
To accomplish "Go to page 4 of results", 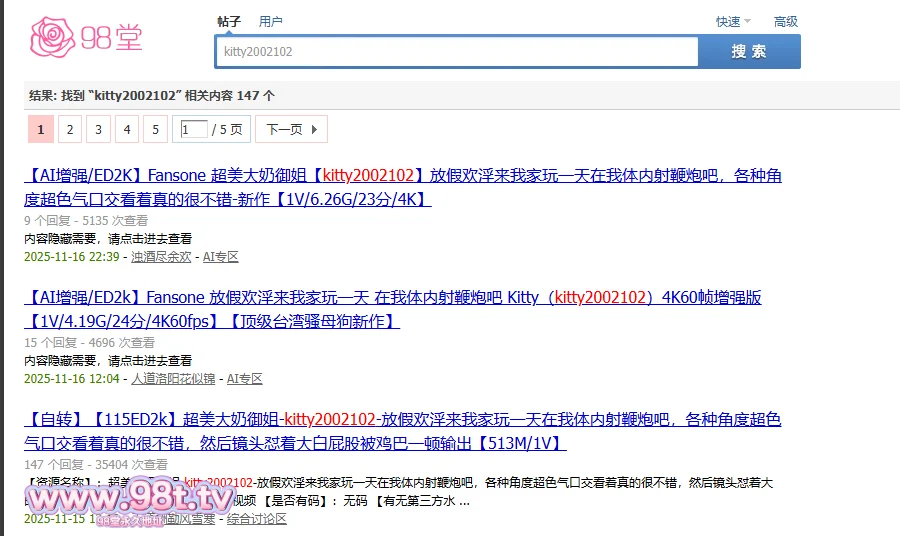I will (x=126, y=129).
